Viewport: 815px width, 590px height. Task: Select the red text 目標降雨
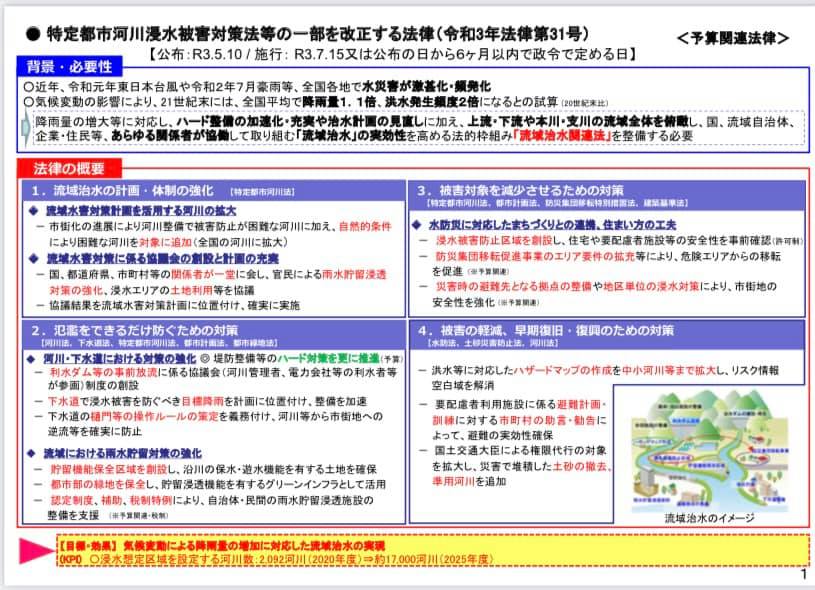(x=202, y=401)
